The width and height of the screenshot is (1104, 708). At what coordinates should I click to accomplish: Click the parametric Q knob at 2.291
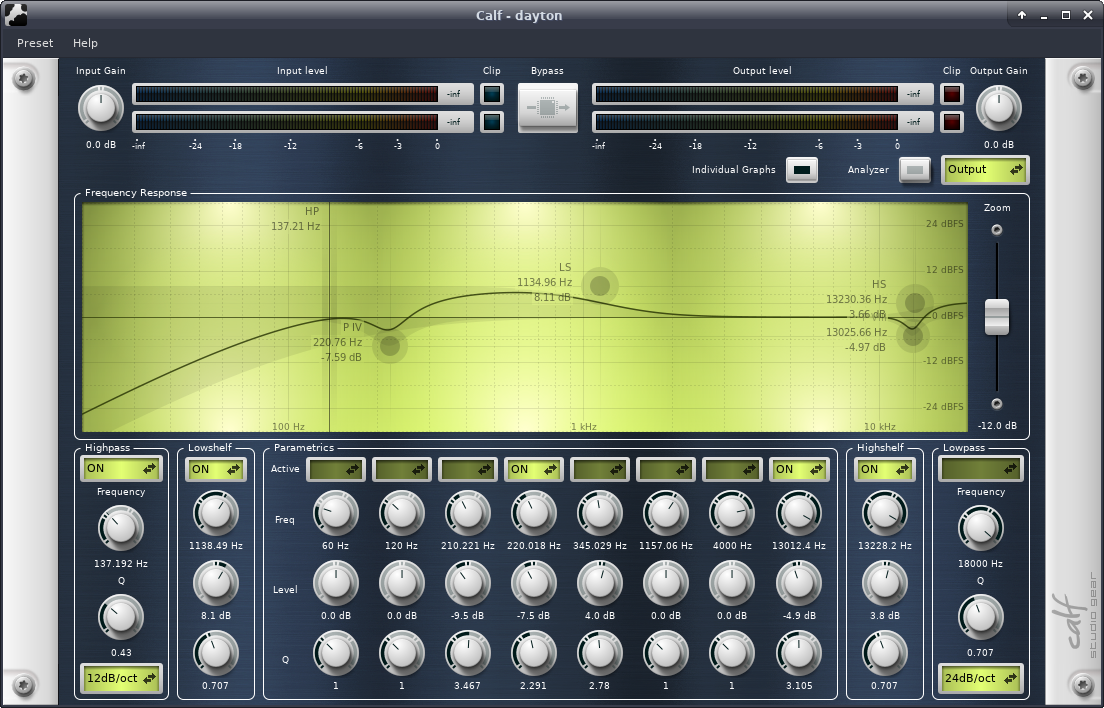534,653
